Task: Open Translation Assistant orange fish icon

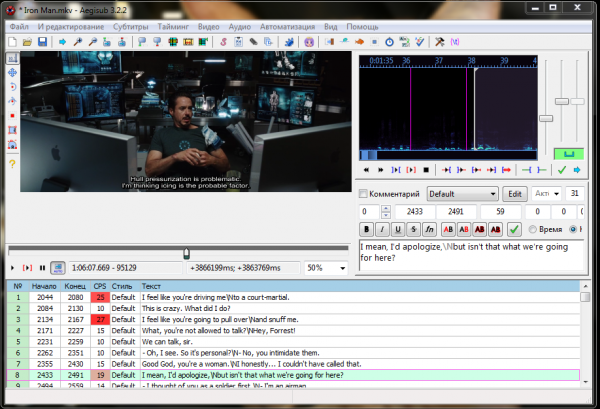Action: click(x=359, y=42)
